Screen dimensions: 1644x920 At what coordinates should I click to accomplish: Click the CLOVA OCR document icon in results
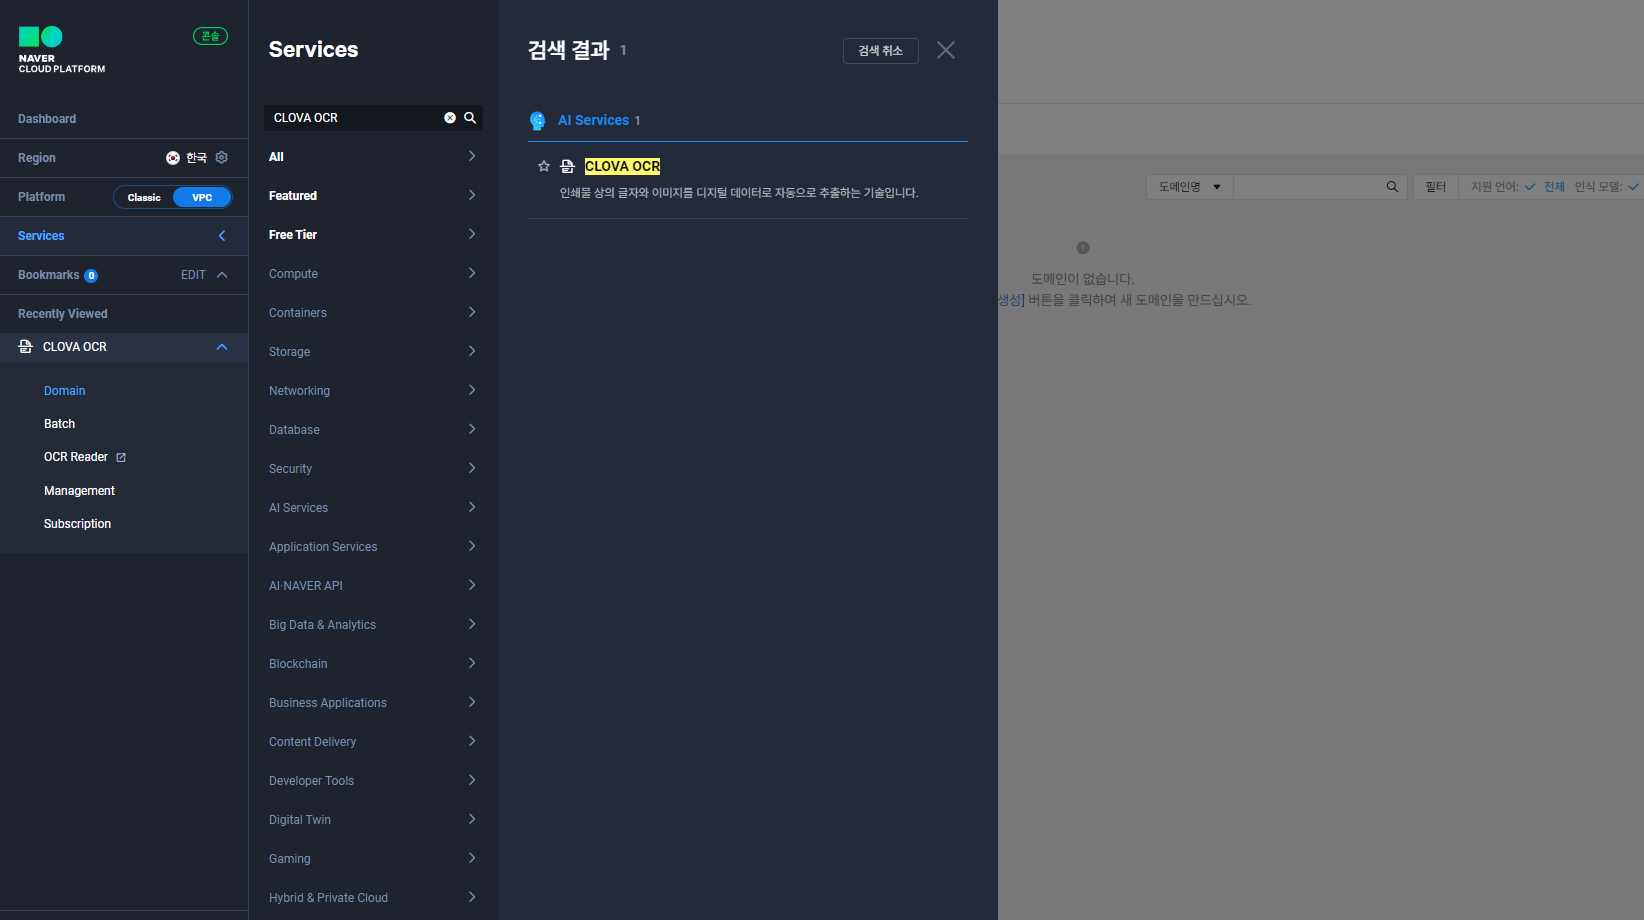pos(567,166)
